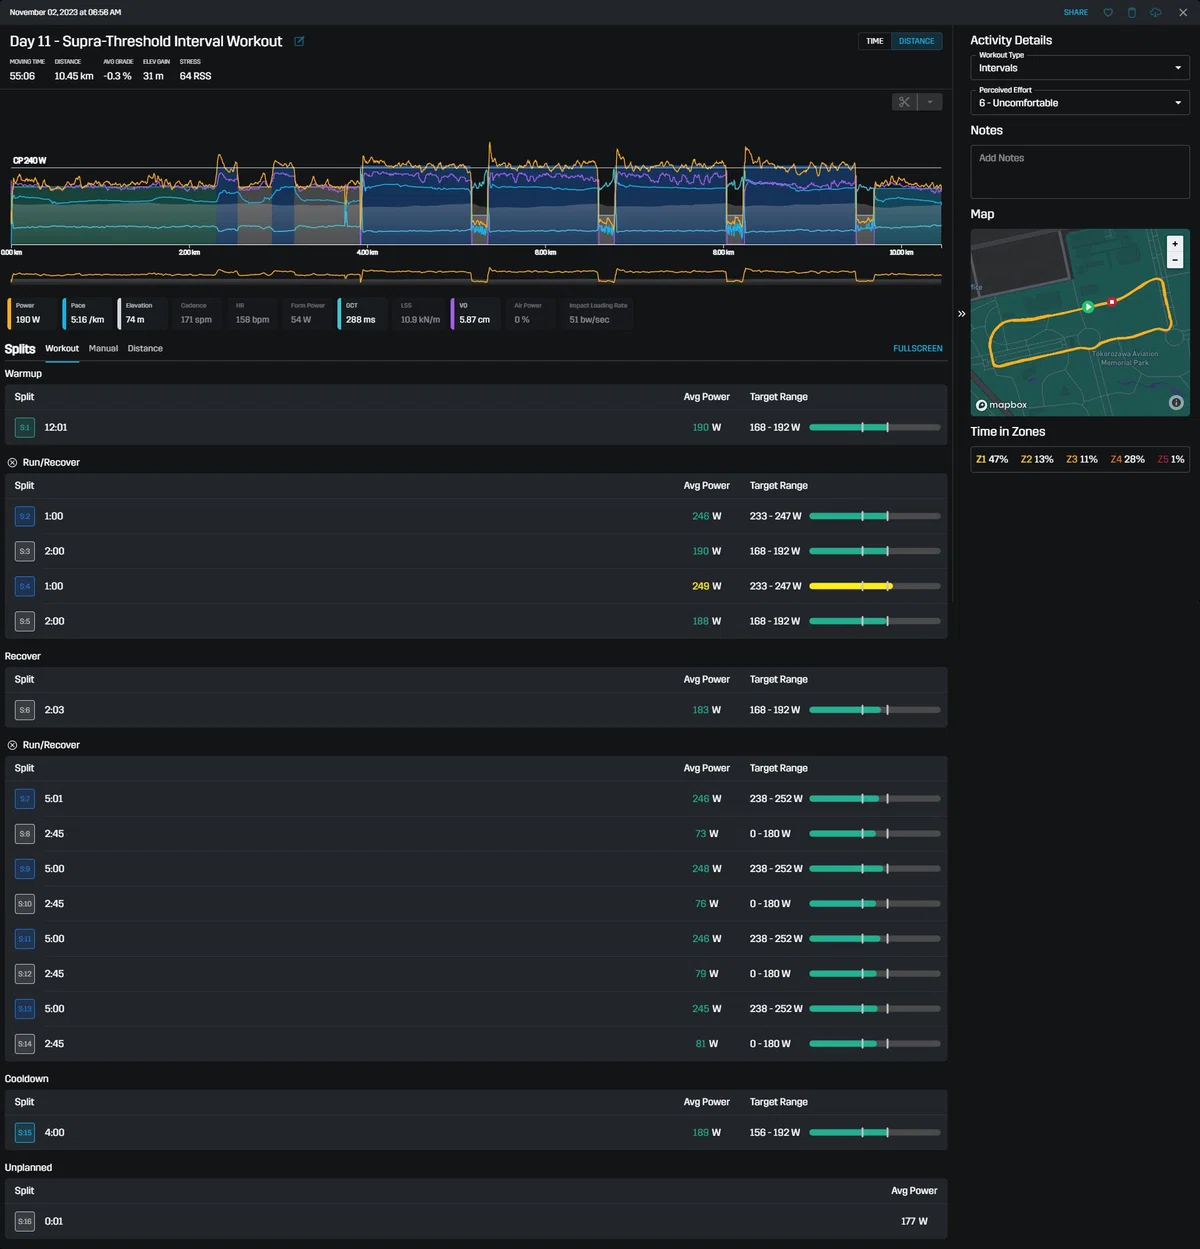Click the S:3 split badge

[25, 551]
